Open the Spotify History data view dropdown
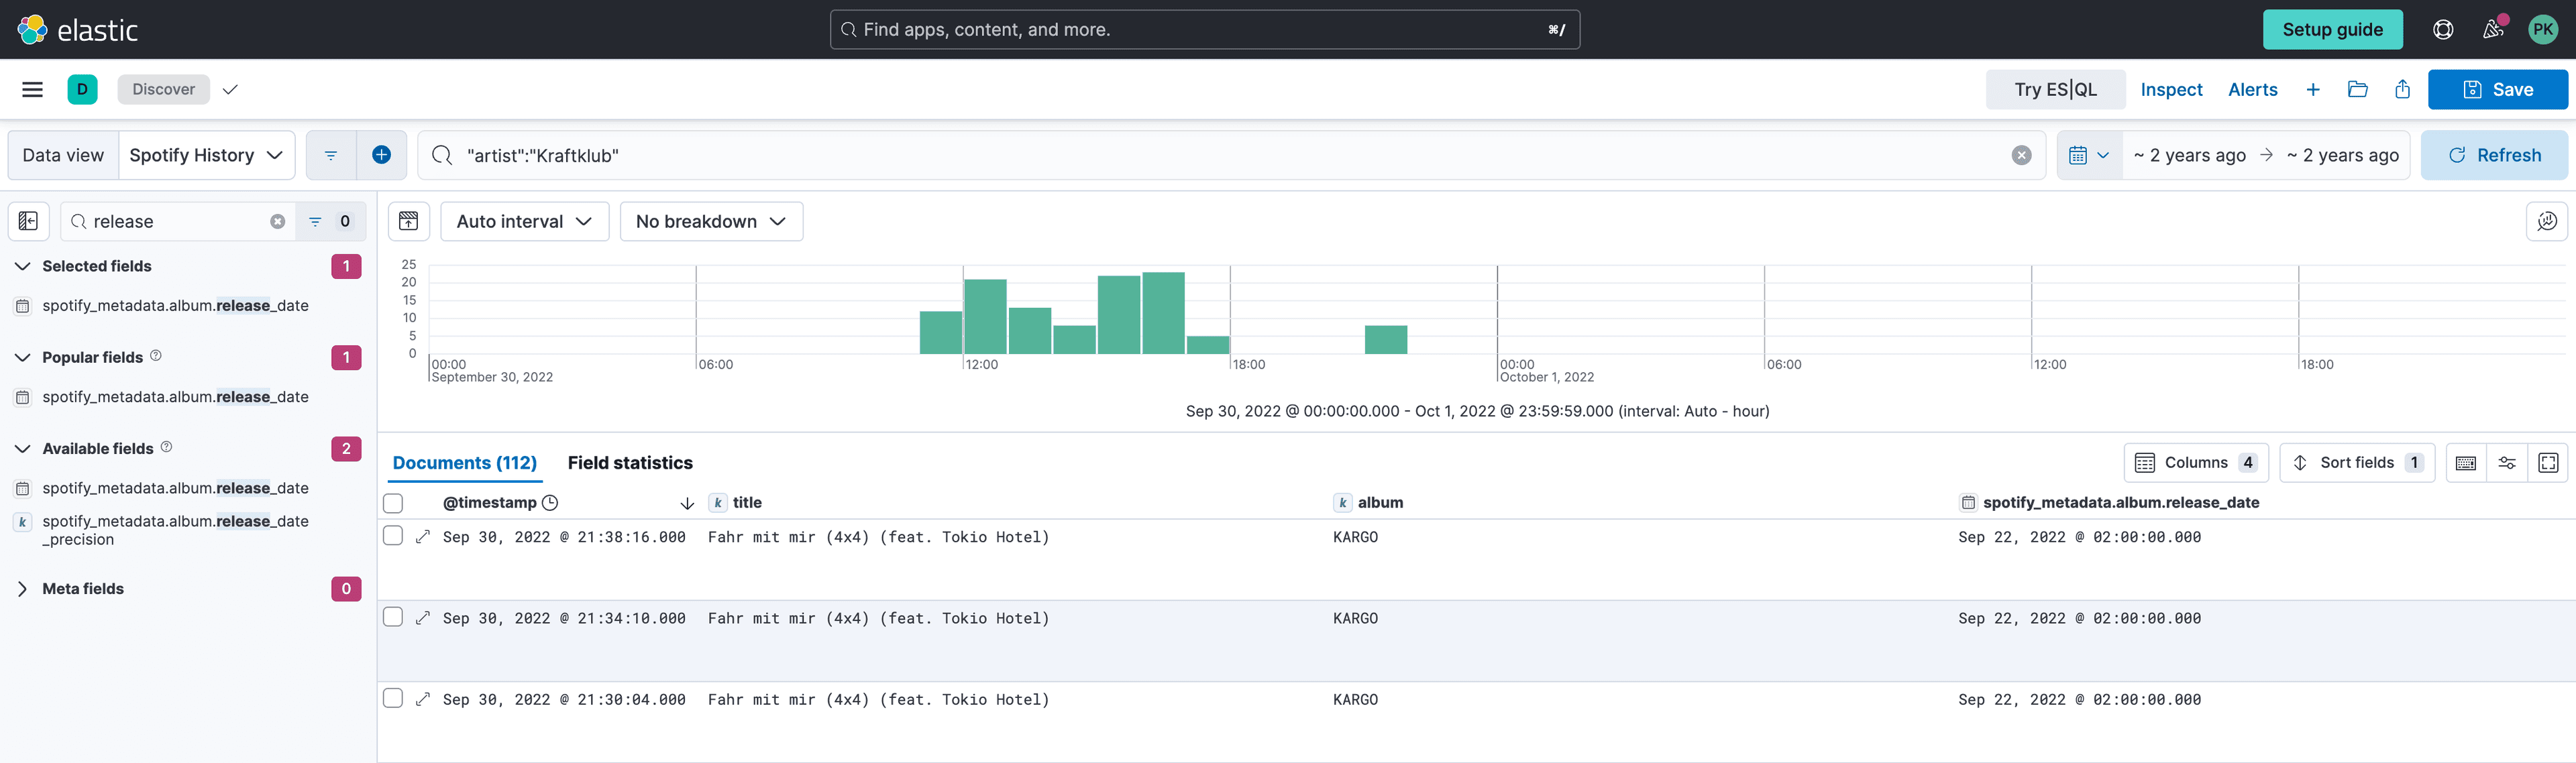Screen dimensions: 2576x763 coord(206,155)
